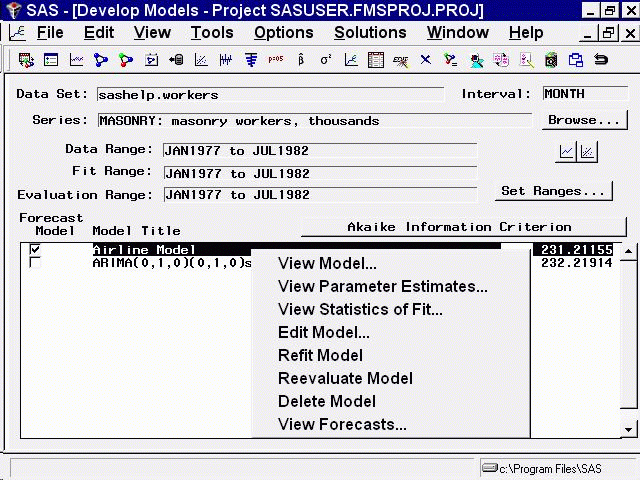Uncheck the Airline Model forecast checkbox
Viewport: 640px width, 480px height.
(x=36, y=250)
